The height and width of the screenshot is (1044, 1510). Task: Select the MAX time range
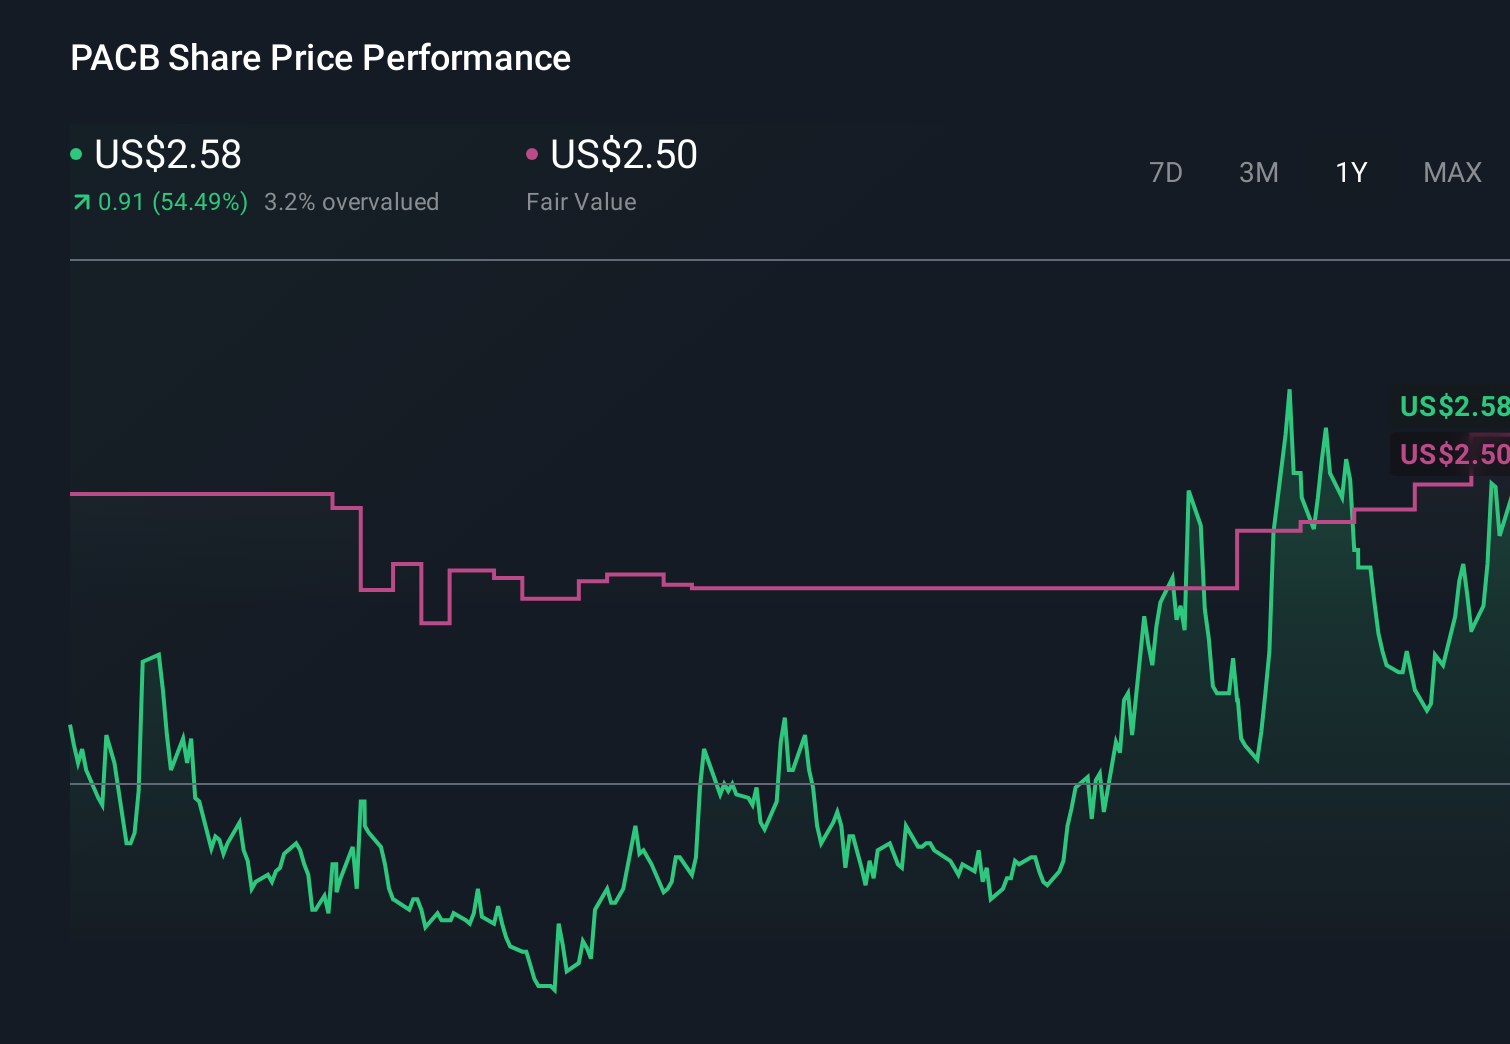point(1451,172)
